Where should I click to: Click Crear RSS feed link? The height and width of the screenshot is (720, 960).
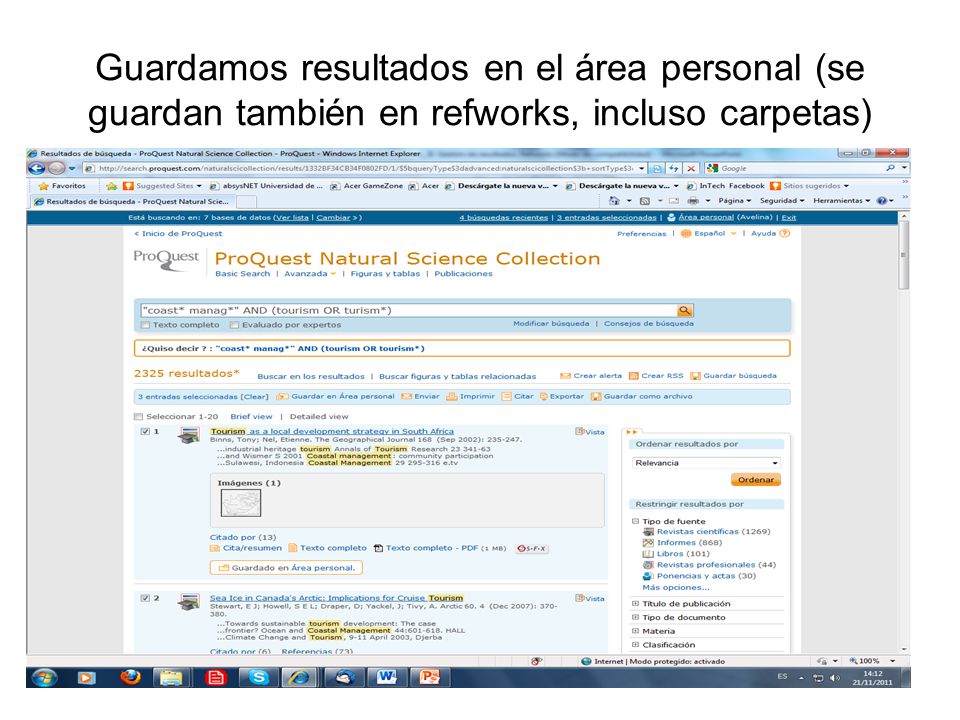point(656,376)
